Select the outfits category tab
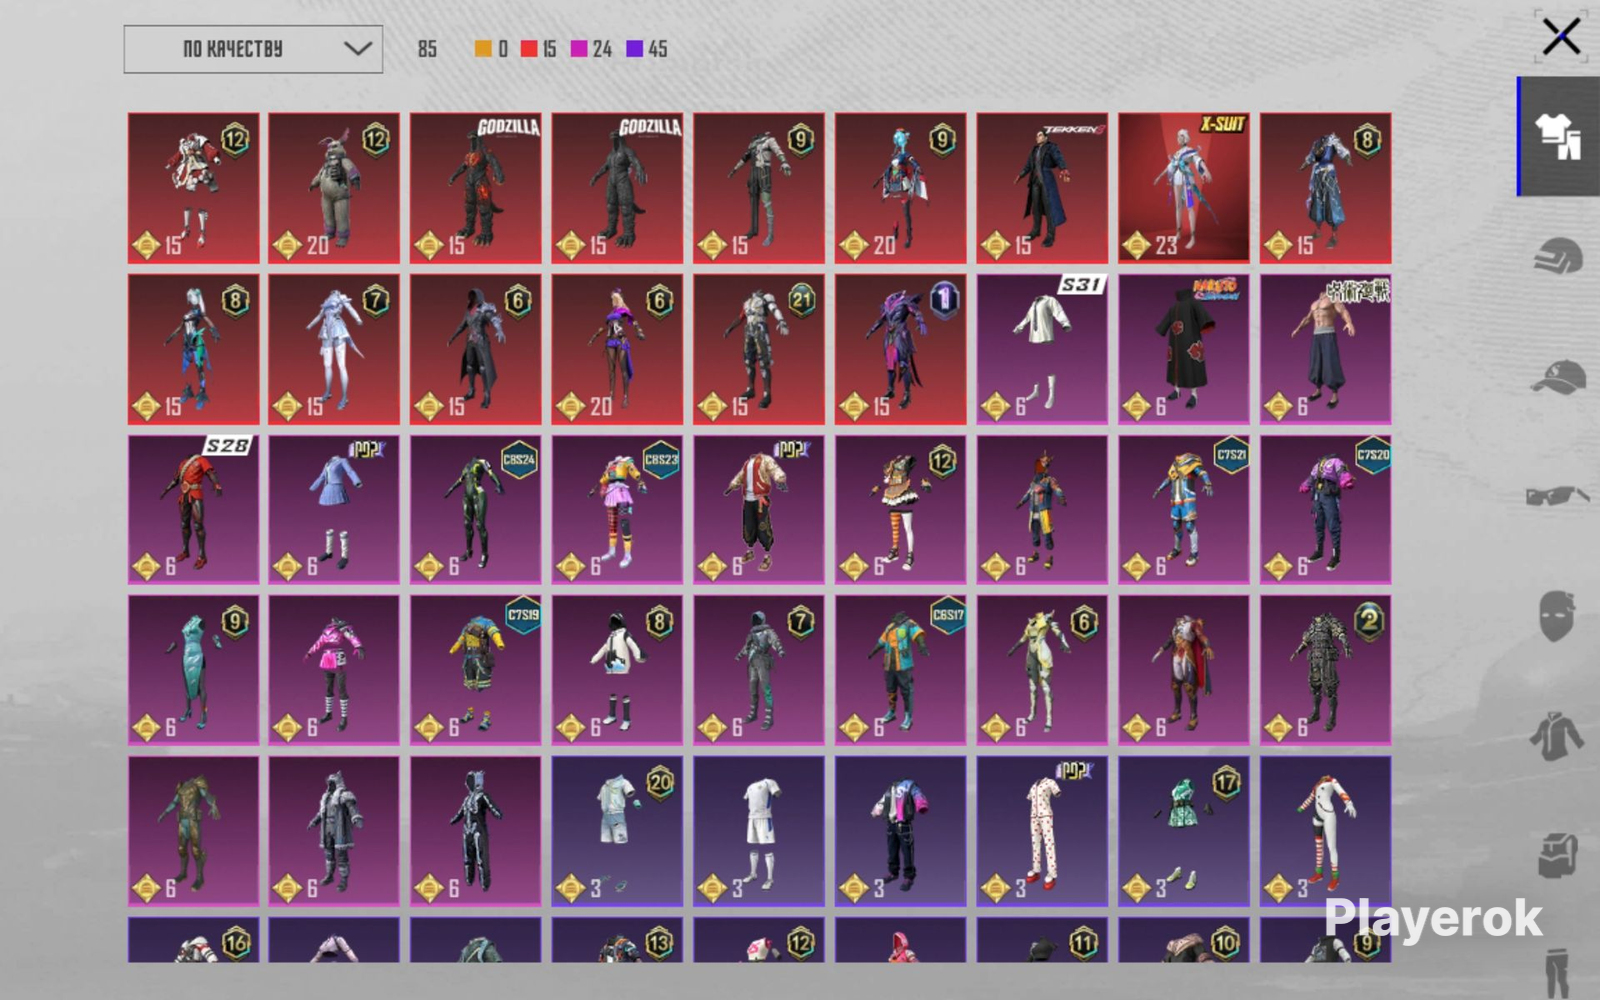This screenshot has width=1600, height=1000. tap(1558, 136)
